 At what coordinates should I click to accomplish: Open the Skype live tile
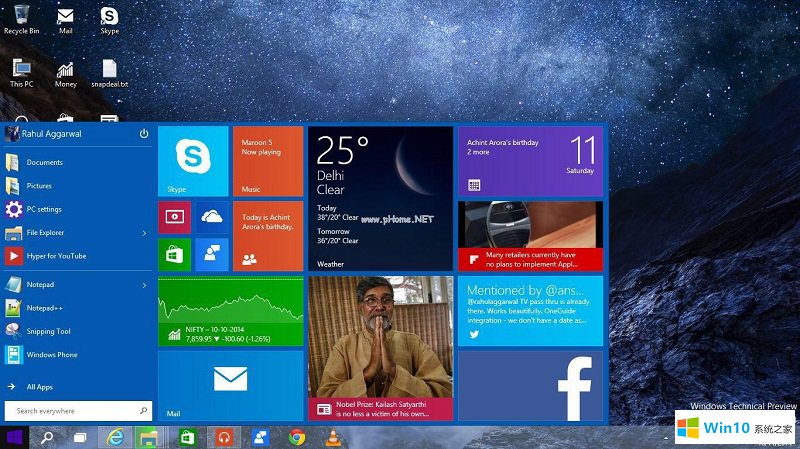click(x=193, y=161)
